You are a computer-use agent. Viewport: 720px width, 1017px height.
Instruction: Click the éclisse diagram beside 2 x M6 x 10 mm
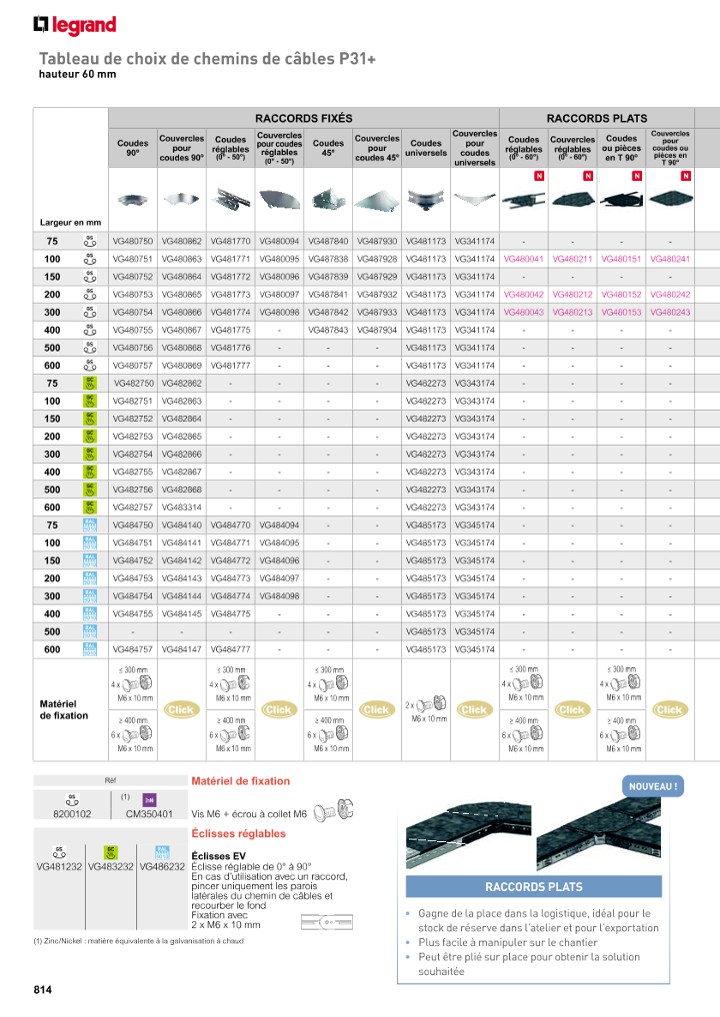[327, 921]
